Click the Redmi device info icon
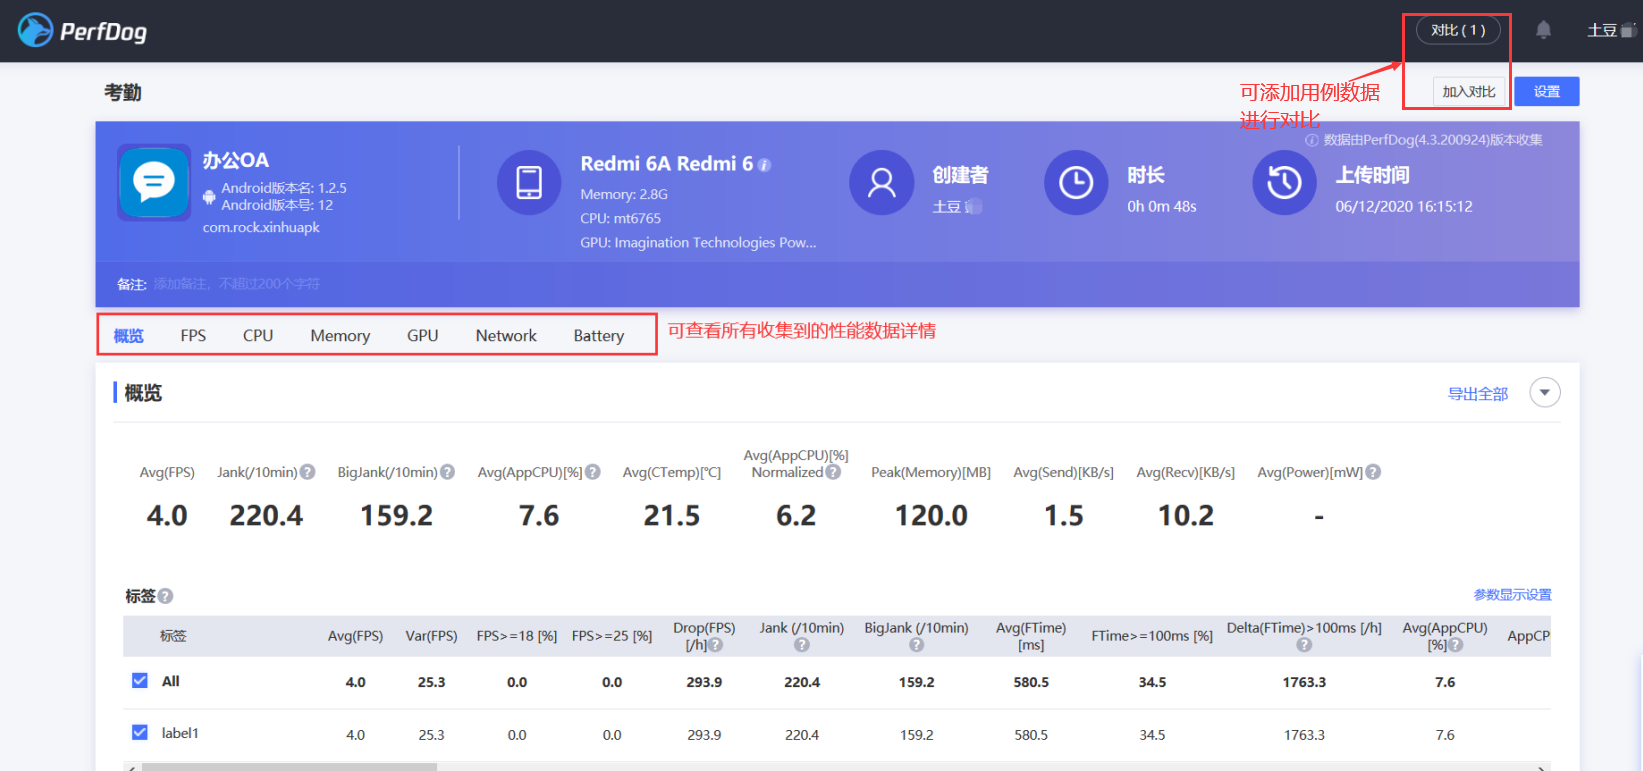The height and width of the screenshot is (771, 1643). 764,165
